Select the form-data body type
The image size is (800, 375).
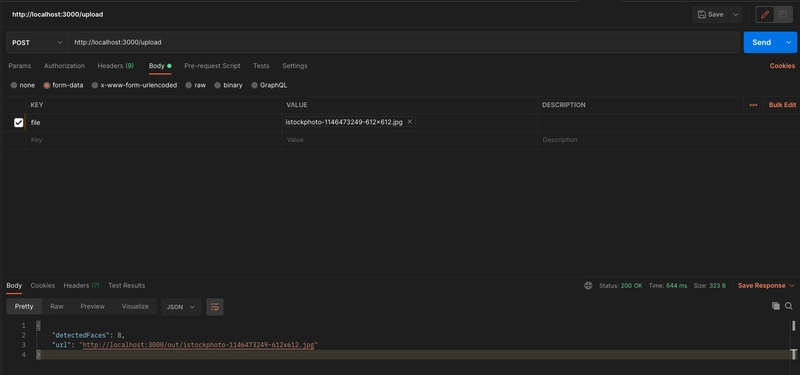(63, 85)
